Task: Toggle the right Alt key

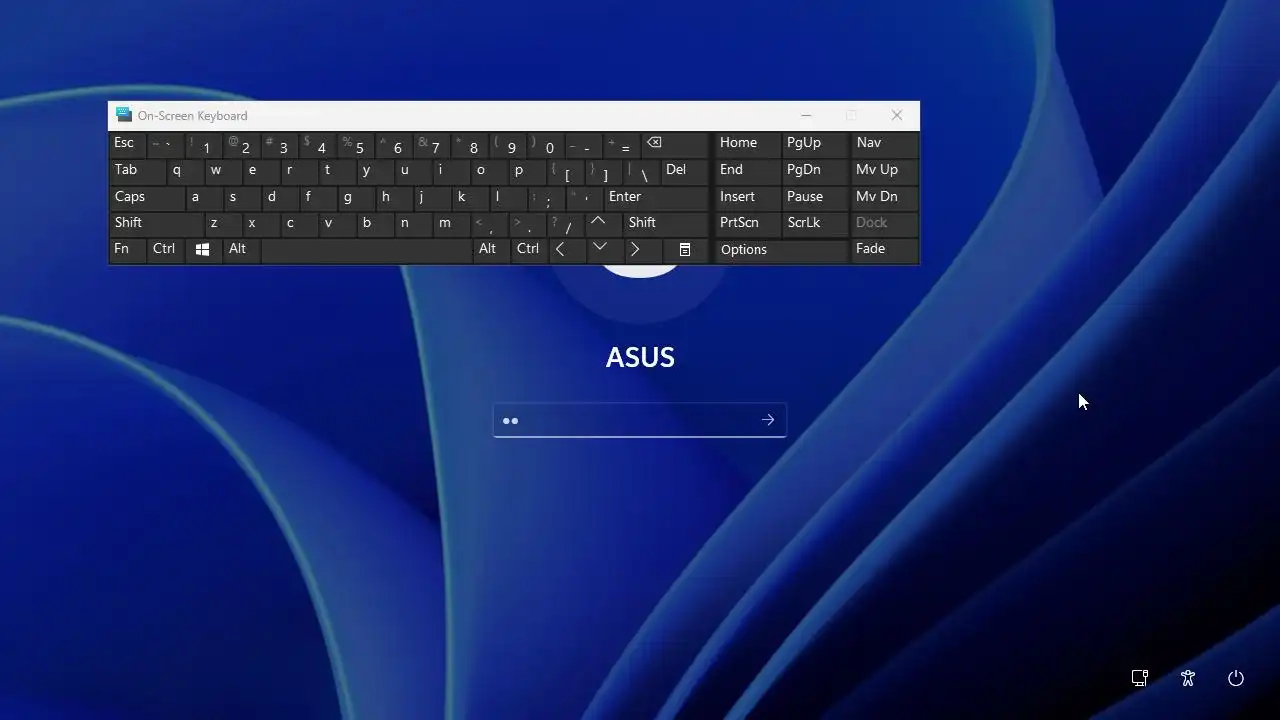Action: pyautogui.click(x=491, y=250)
